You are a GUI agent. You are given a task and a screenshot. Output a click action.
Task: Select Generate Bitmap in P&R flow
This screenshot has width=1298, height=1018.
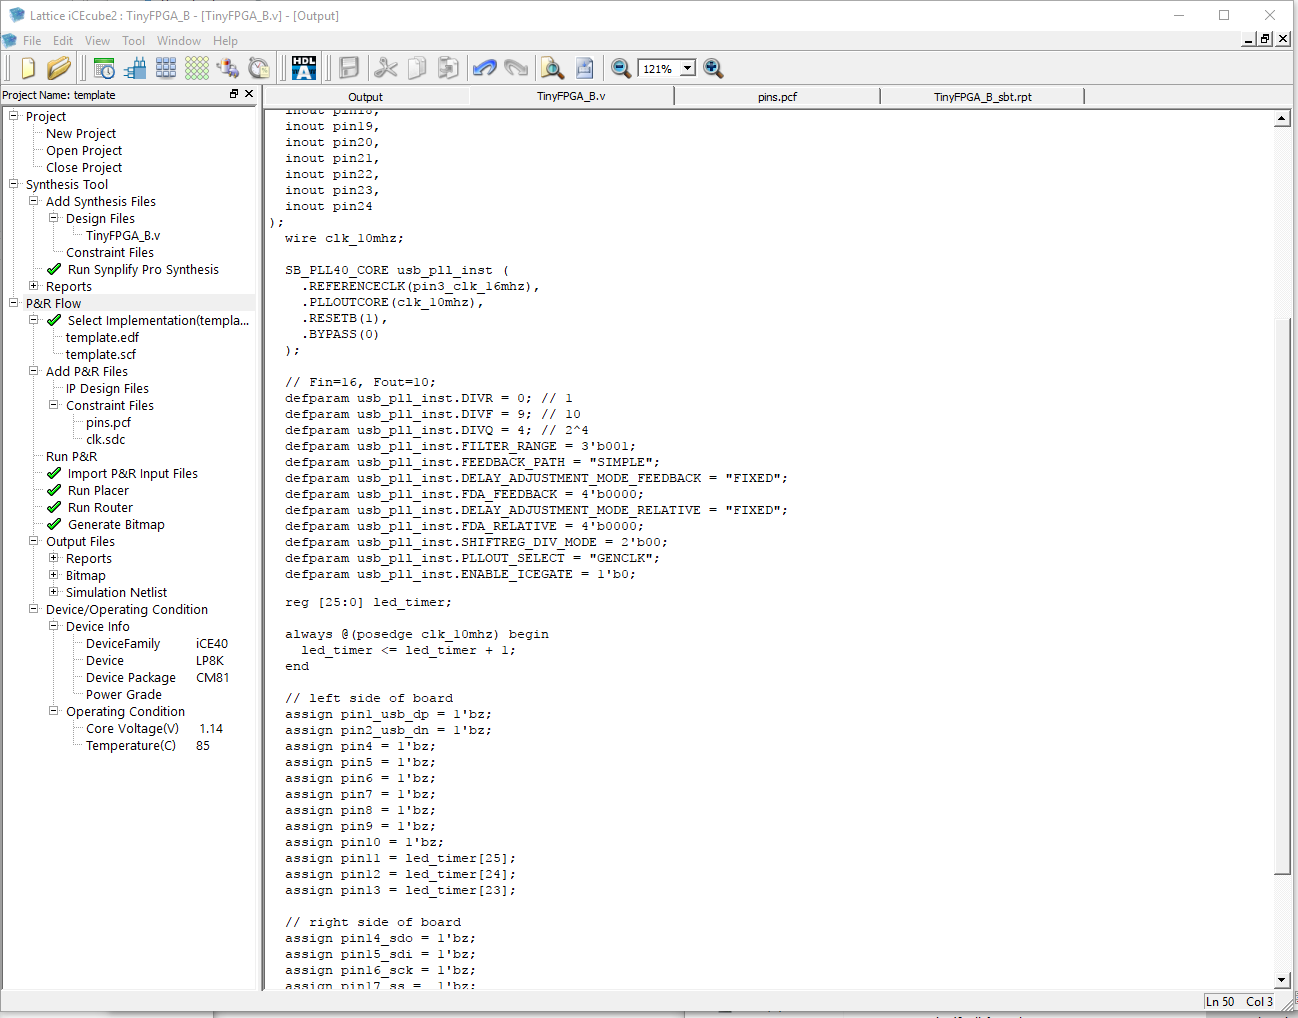click(x=116, y=525)
